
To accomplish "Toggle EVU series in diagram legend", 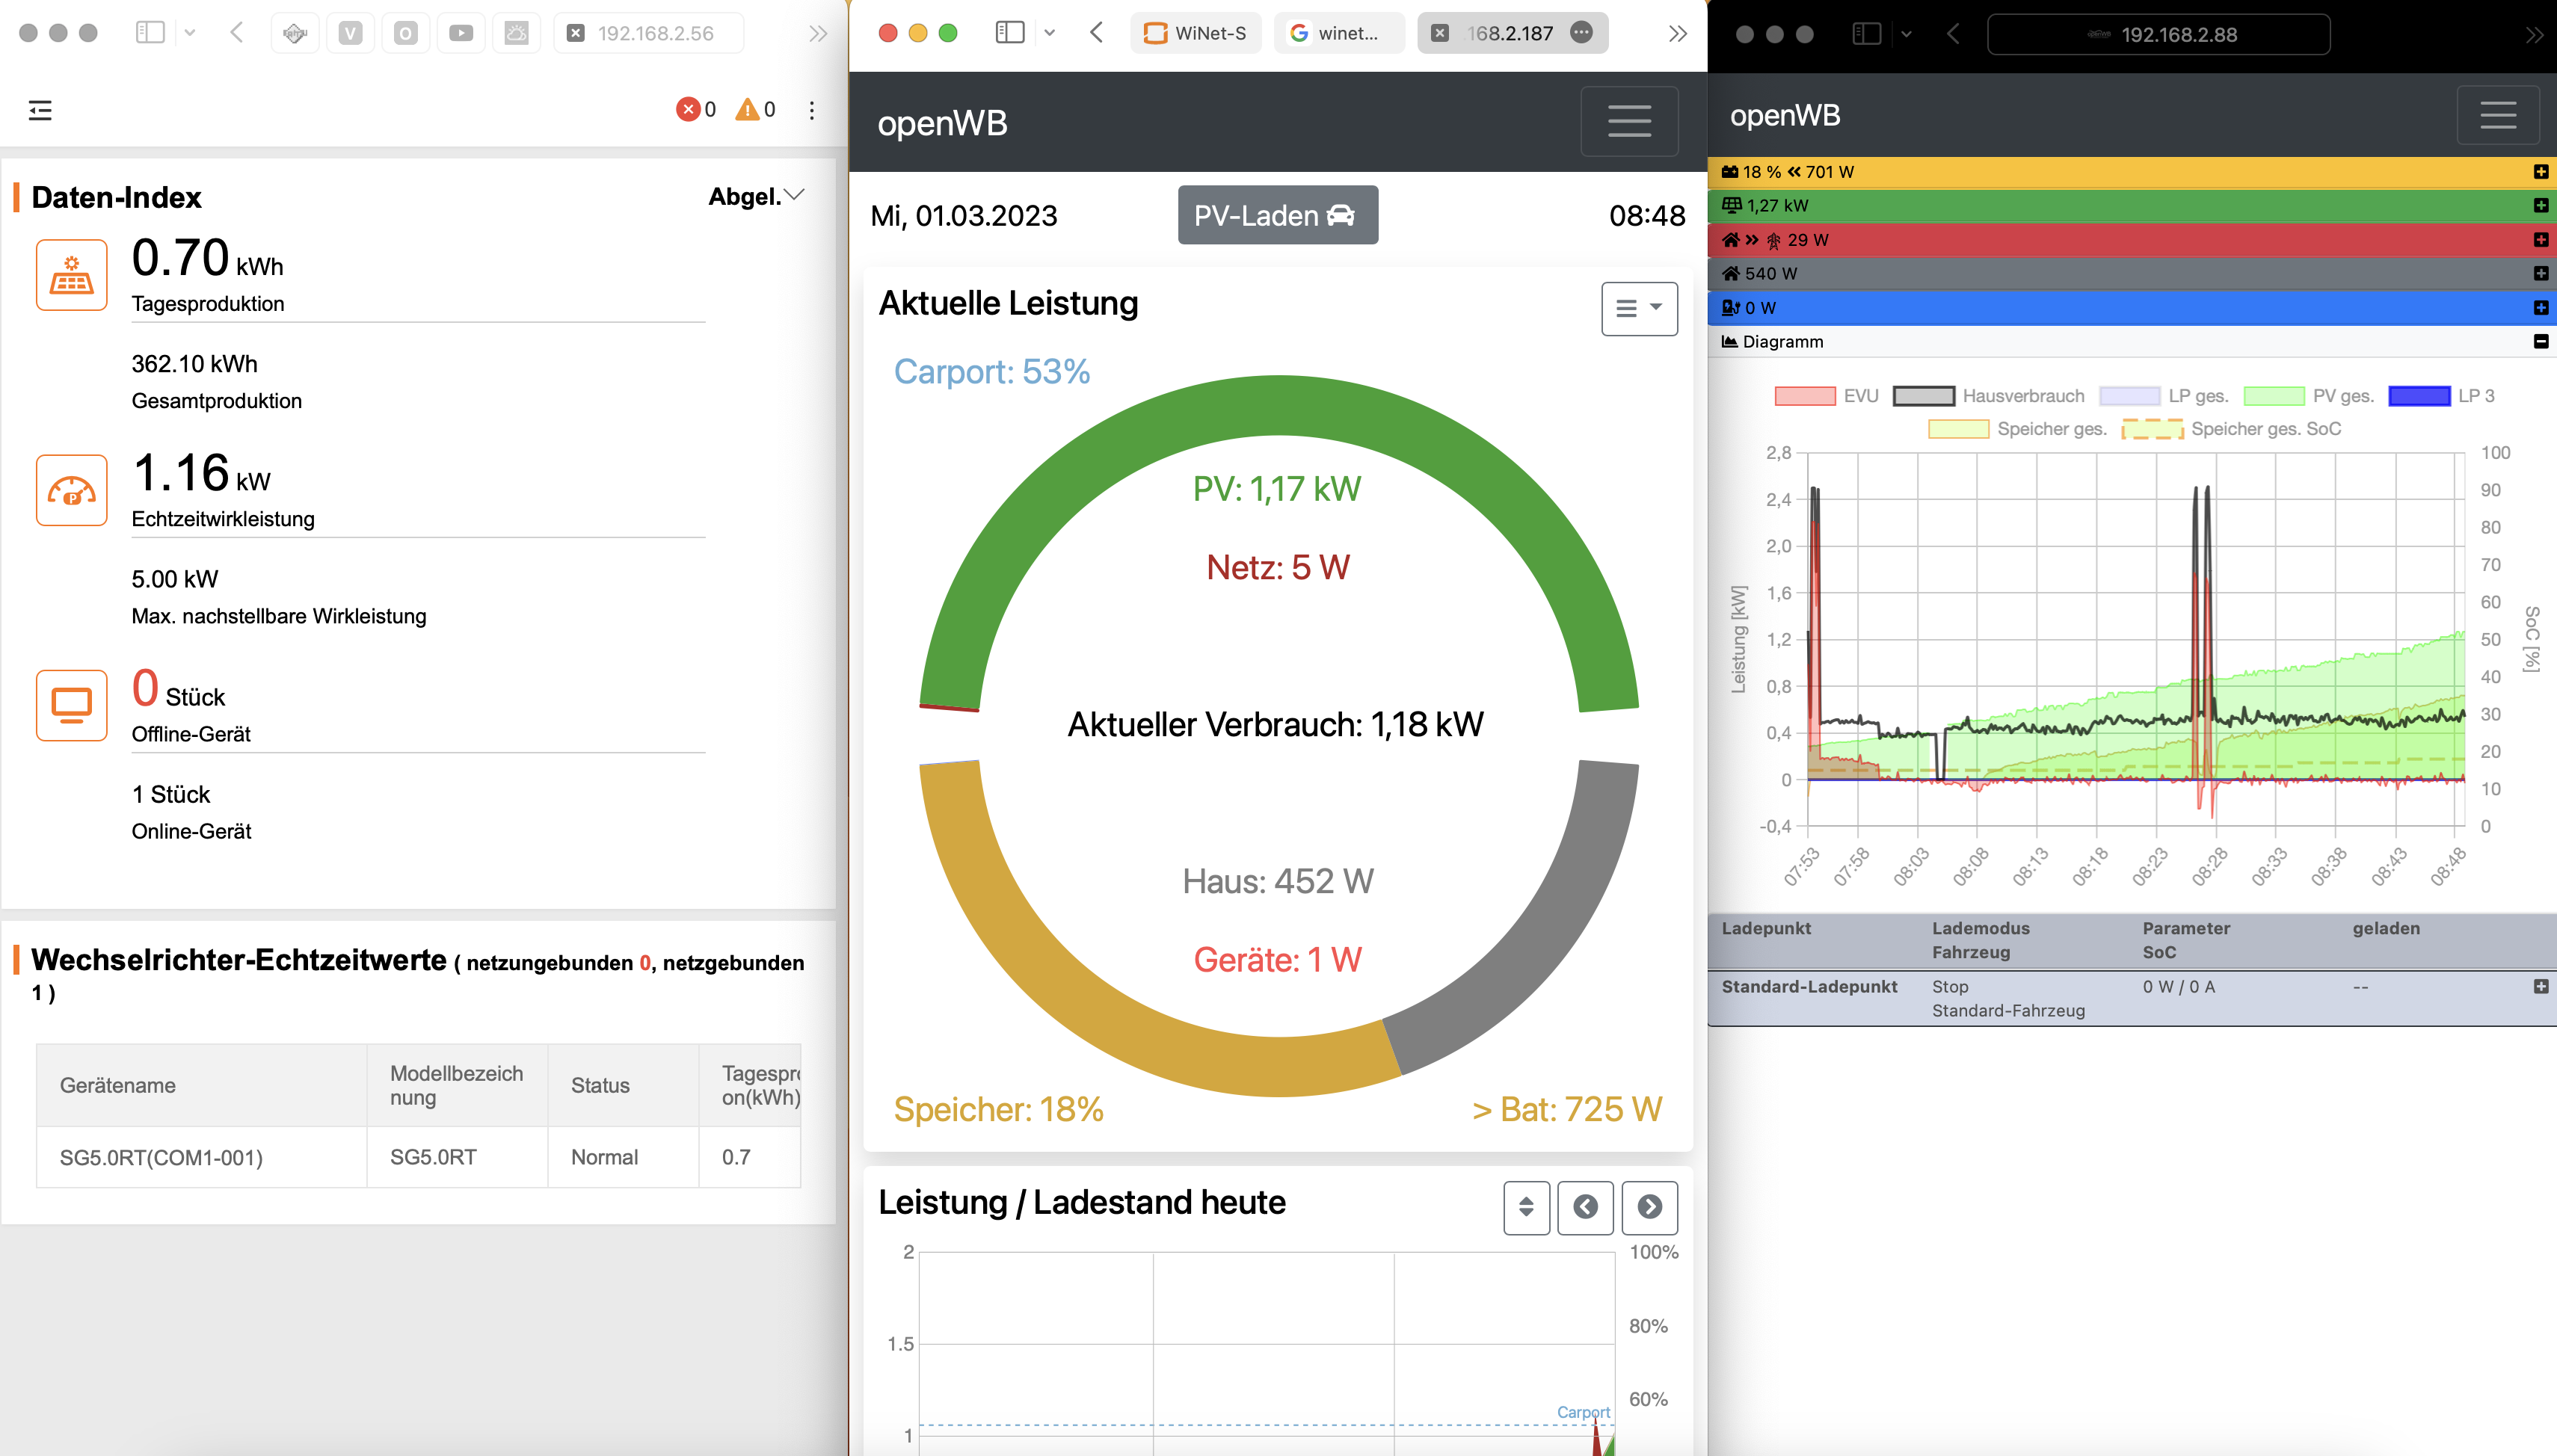I will 1805,396.
